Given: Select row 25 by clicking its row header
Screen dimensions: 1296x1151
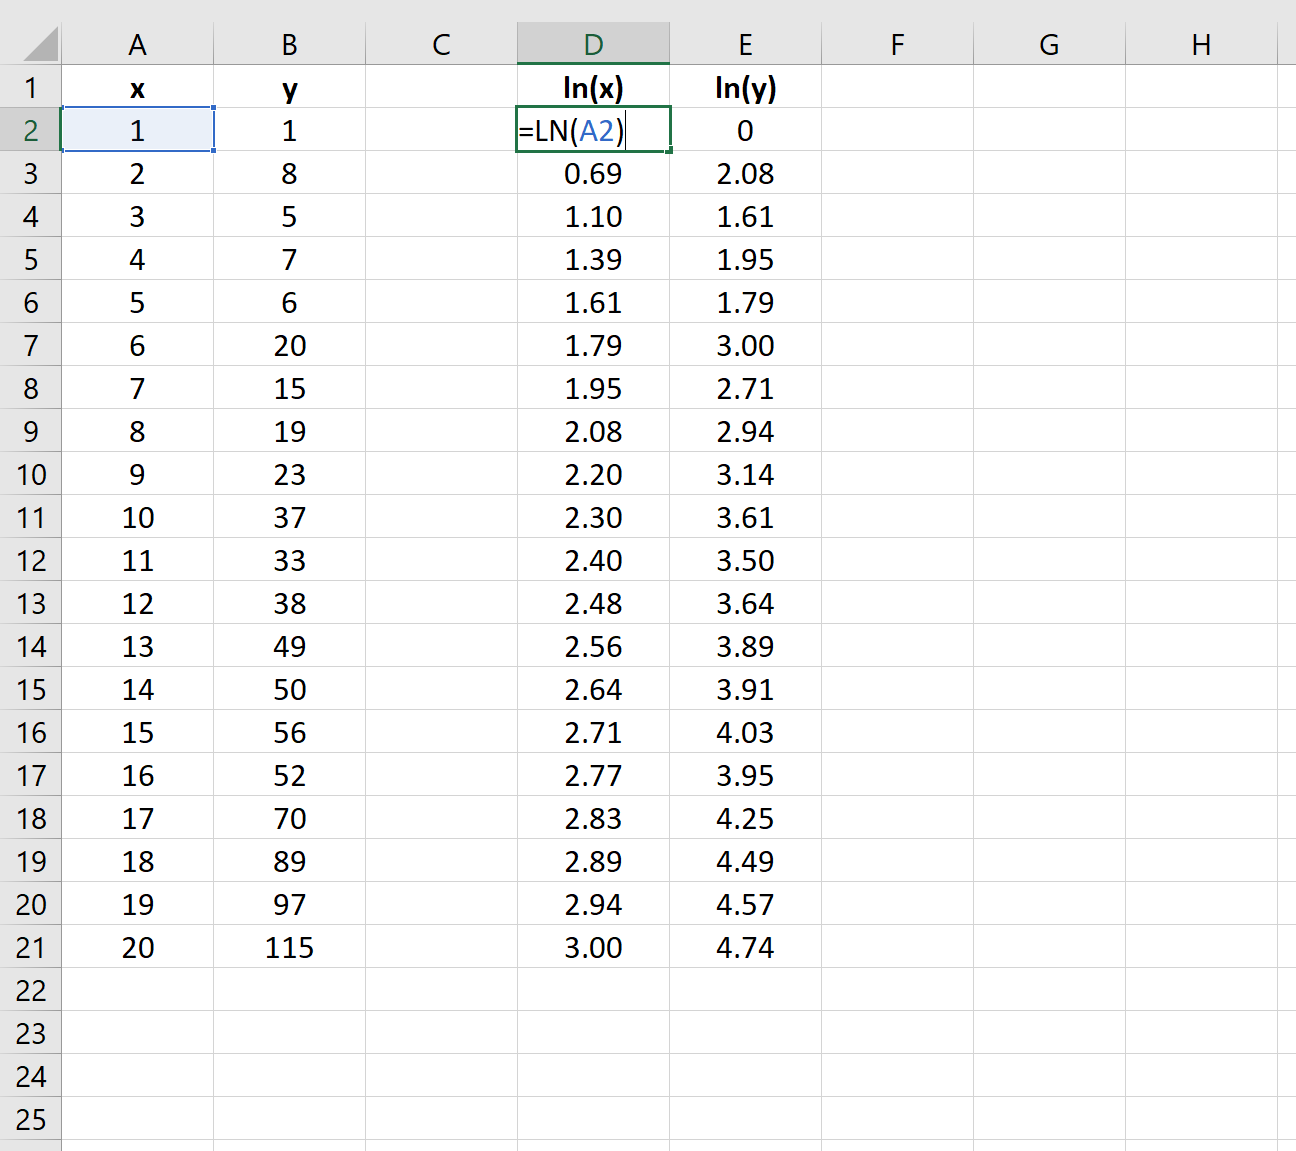Looking at the screenshot, I should (x=31, y=1119).
